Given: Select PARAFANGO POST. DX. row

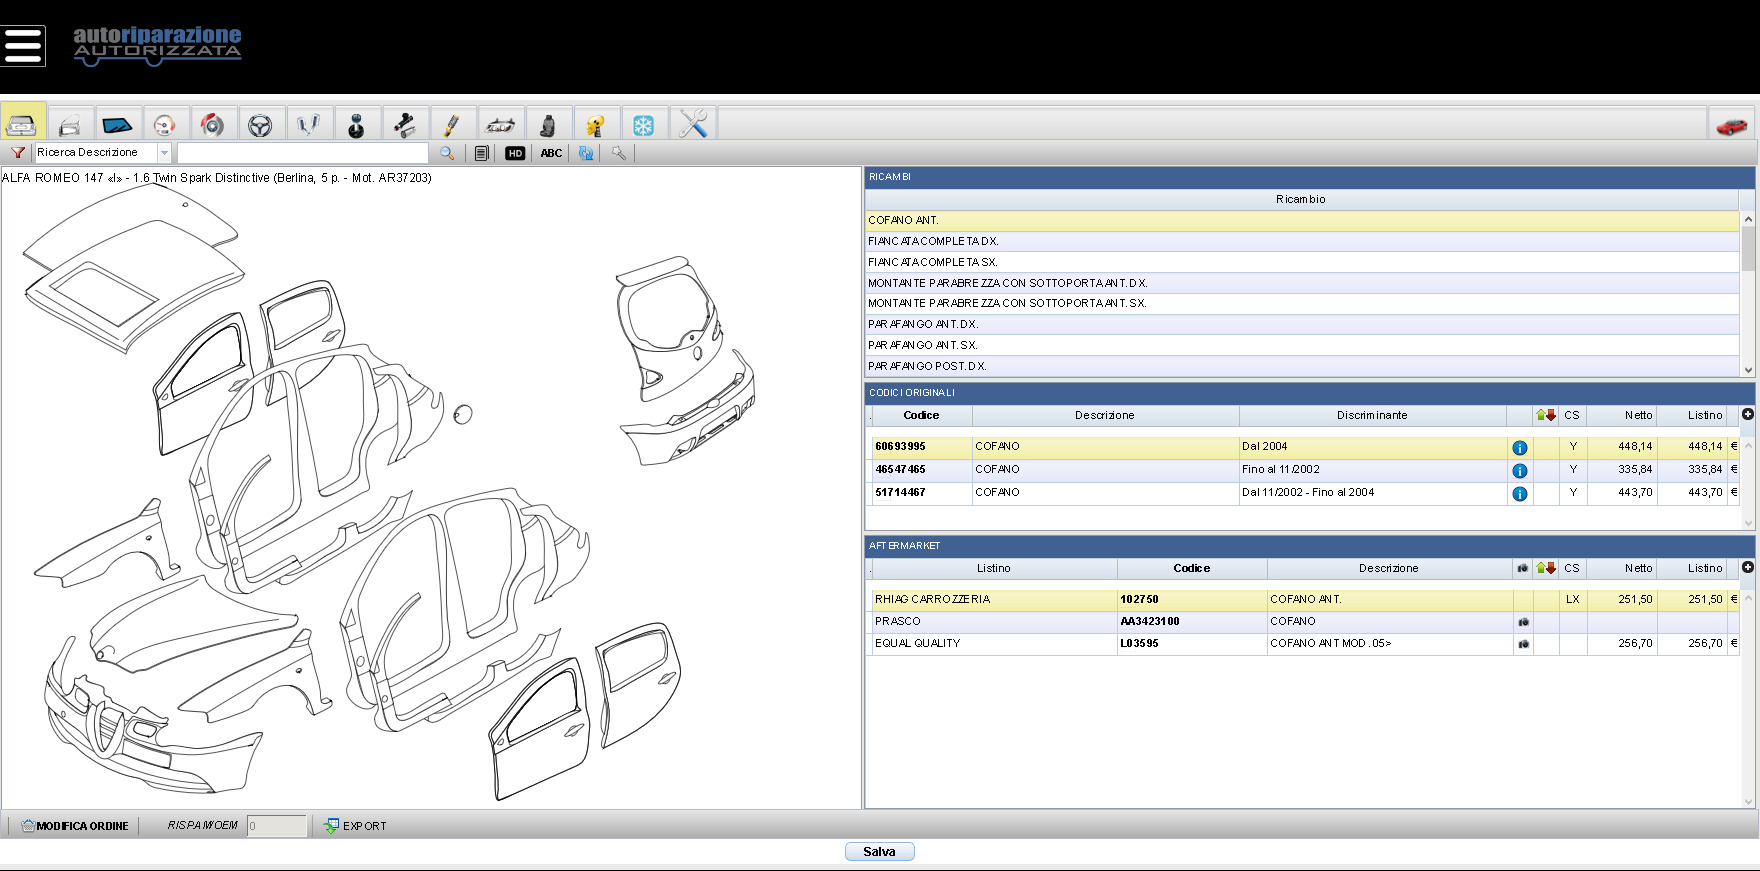Looking at the screenshot, I should coord(1302,366).
